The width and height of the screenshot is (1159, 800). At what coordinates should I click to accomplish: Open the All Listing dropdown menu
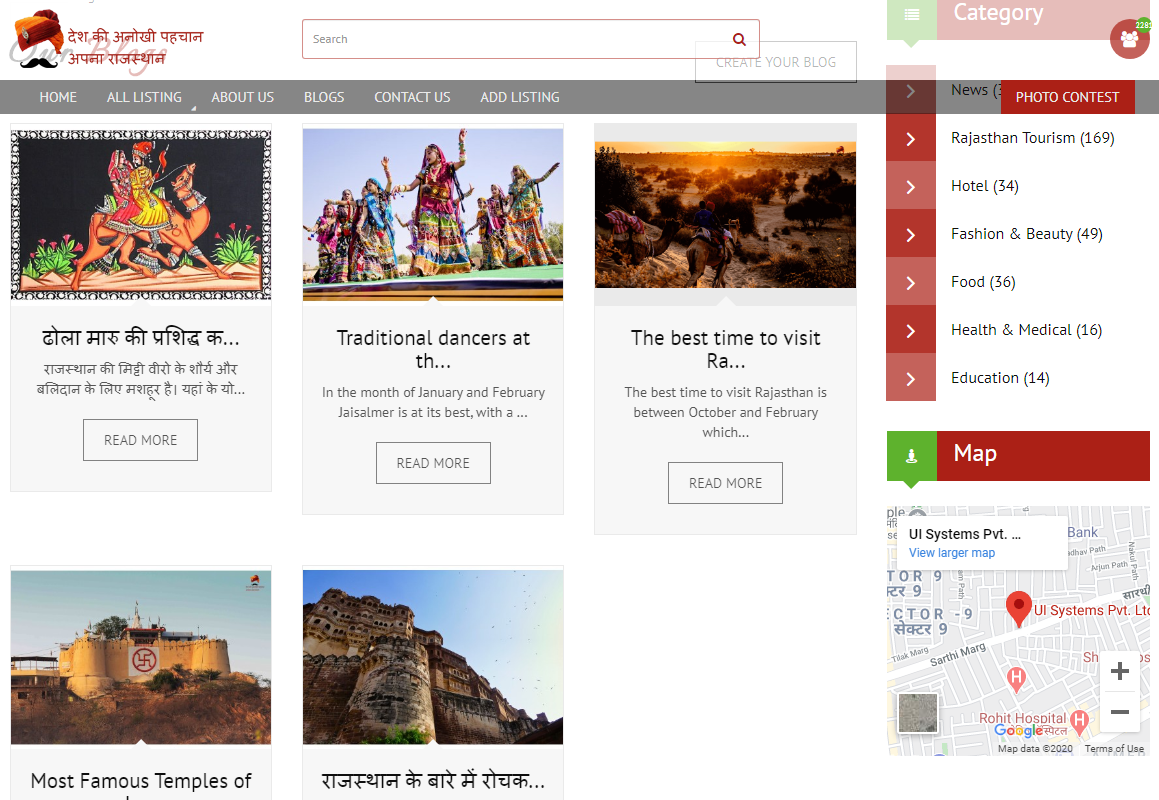click(x=144, y=97)
